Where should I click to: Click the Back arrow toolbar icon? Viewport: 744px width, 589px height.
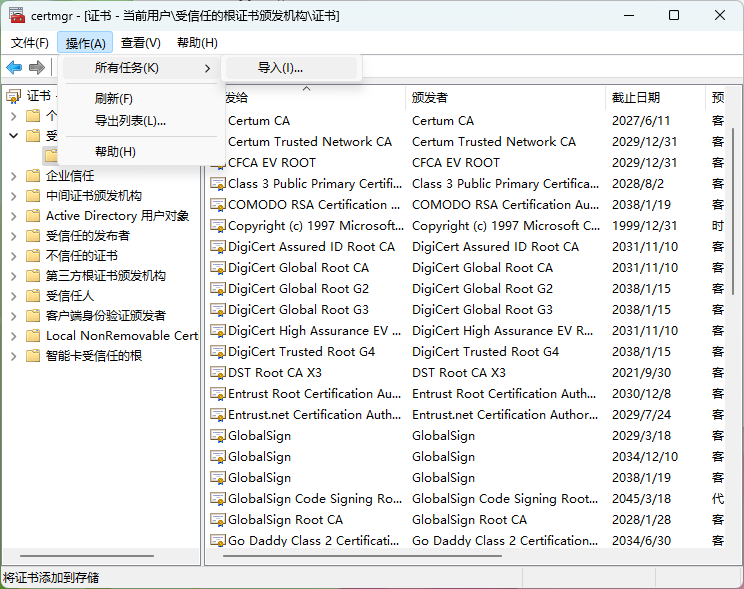point(14,67)
